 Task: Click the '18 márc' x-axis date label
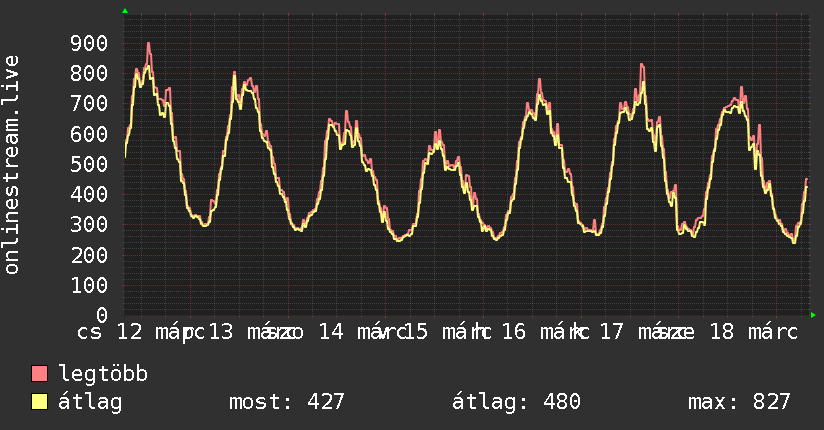point(754,332)
